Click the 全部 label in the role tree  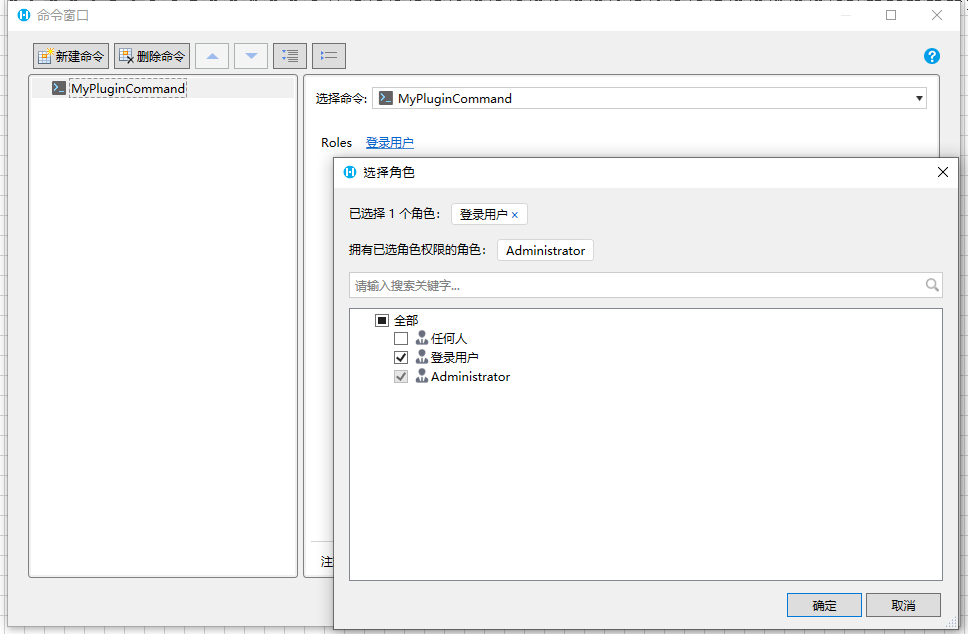406,320
